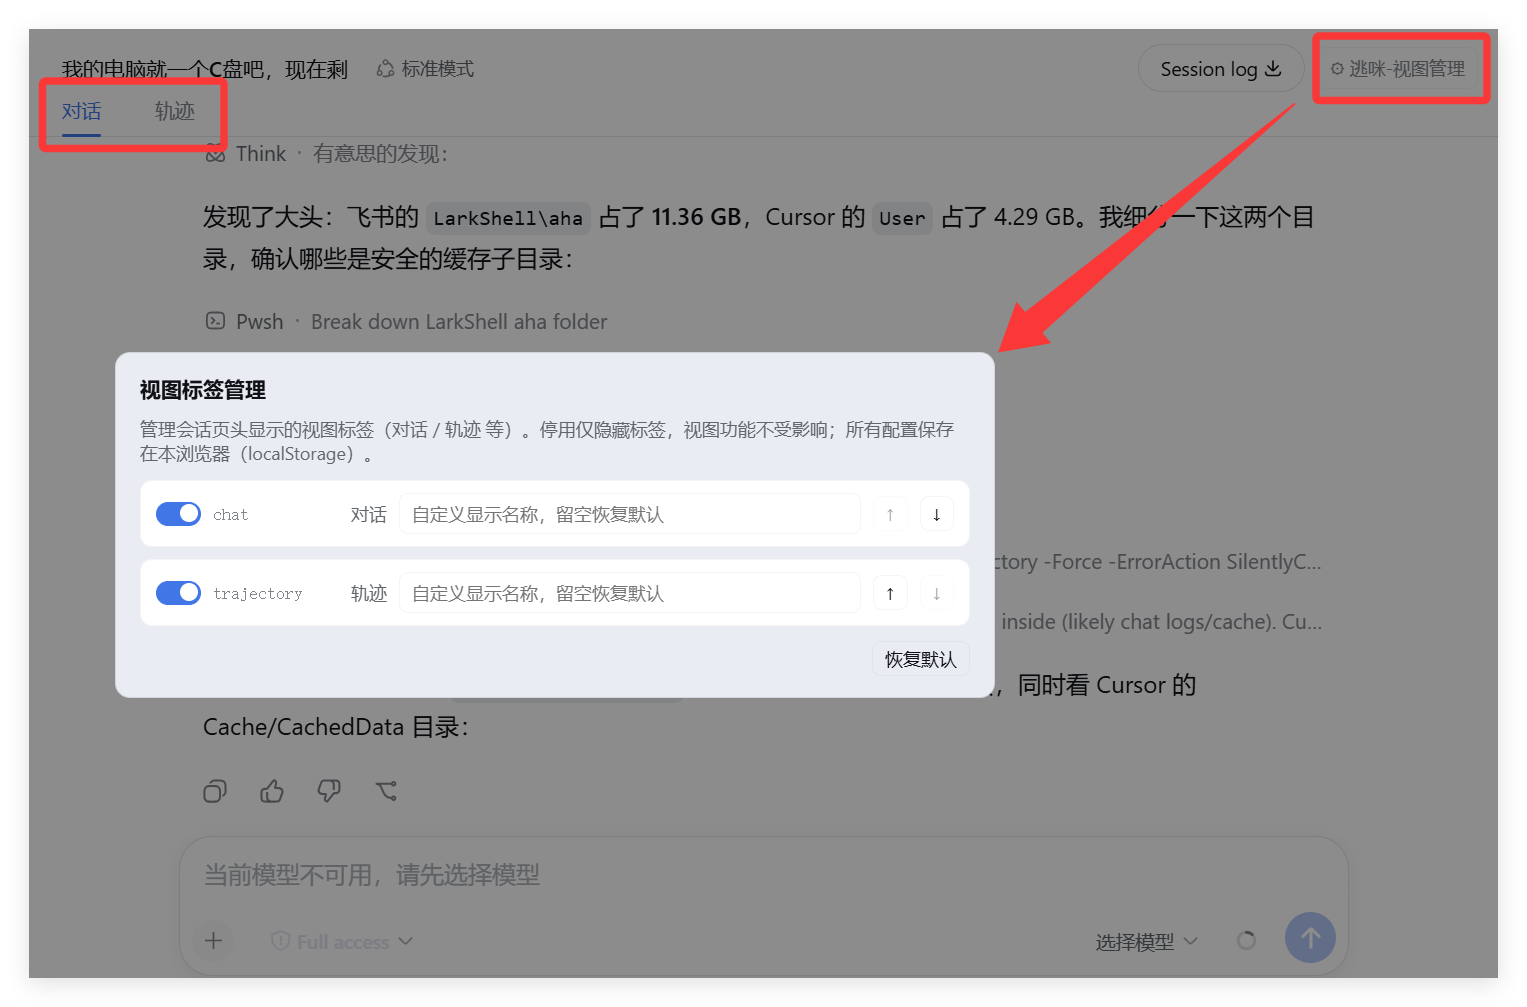1527x1007 pixels.
Task: Click the 恢复默认 button
Action: pyautogui.click(x=921, y=659)
